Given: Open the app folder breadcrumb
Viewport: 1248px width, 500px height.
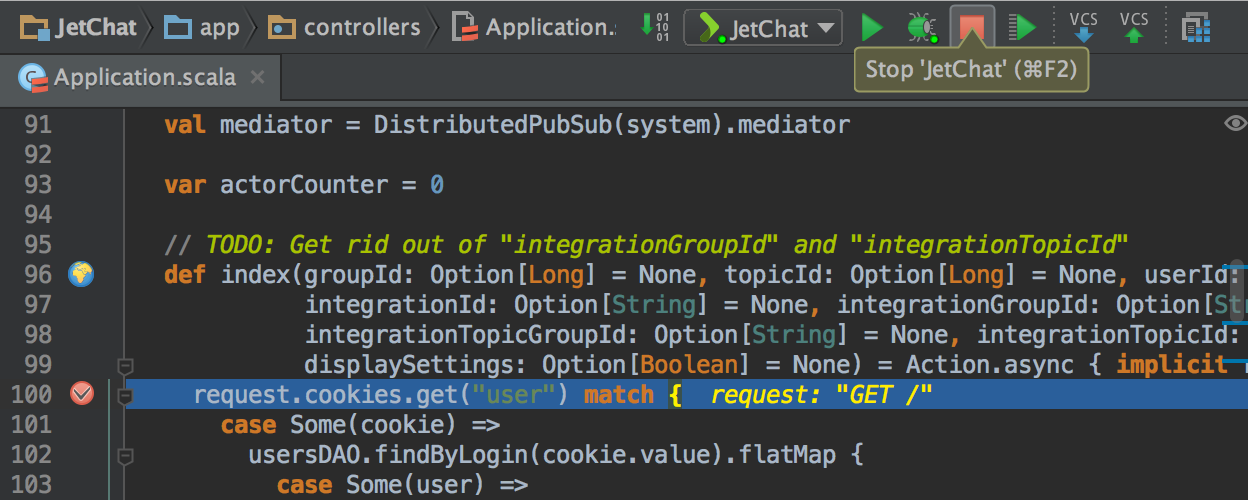Looking at the screenshot, I should click(x=204, y=27).
